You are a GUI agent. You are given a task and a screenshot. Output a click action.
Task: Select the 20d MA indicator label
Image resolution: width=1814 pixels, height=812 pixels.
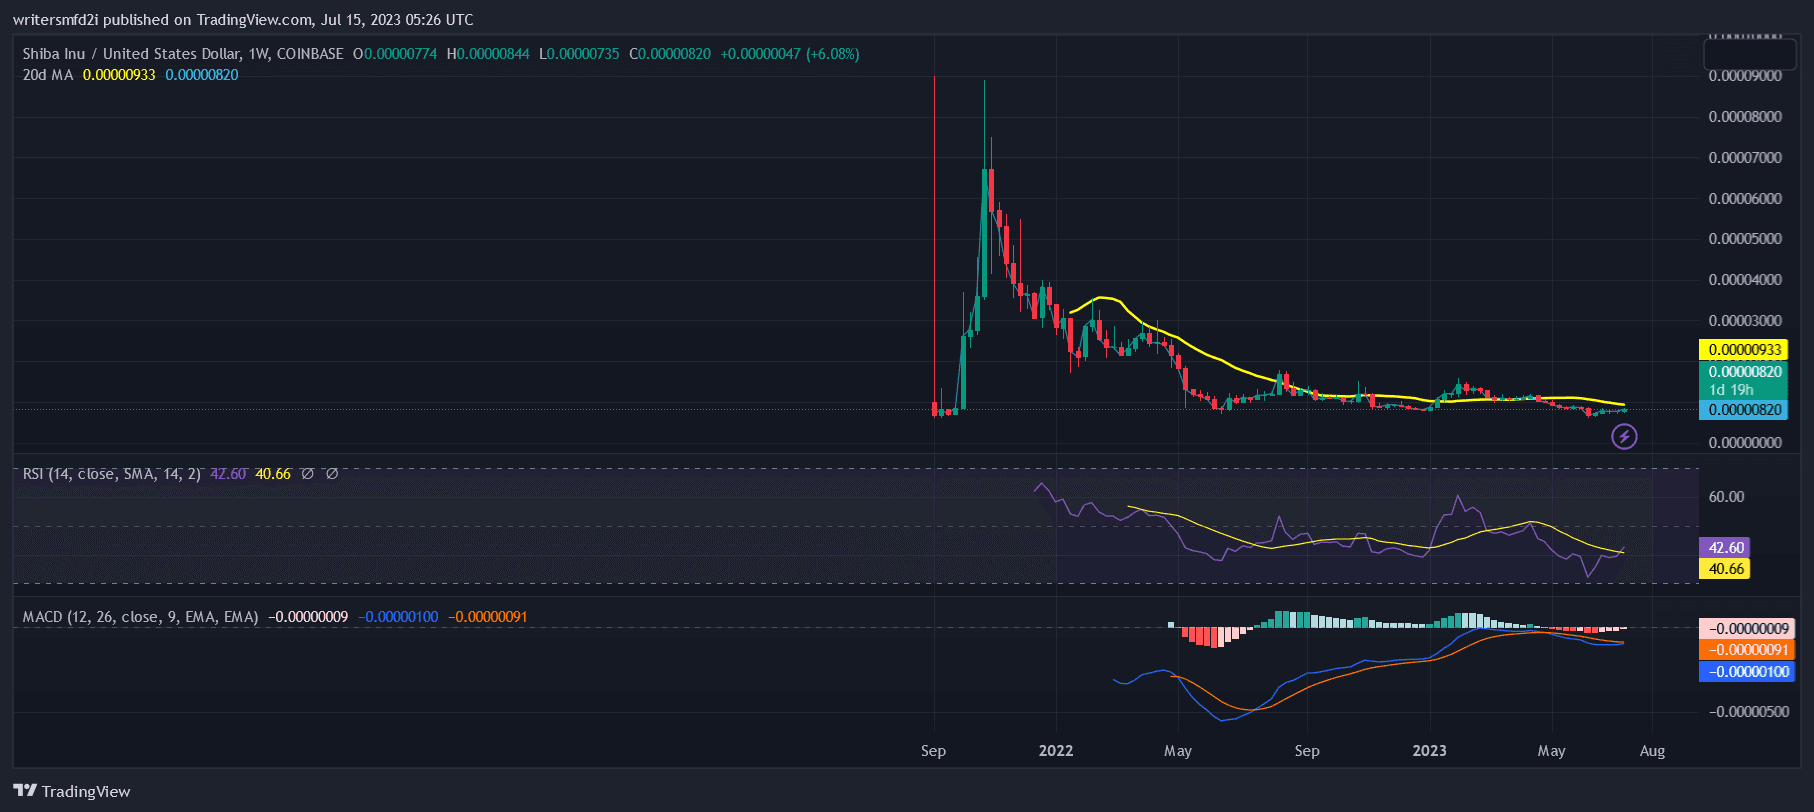[48, 75]
